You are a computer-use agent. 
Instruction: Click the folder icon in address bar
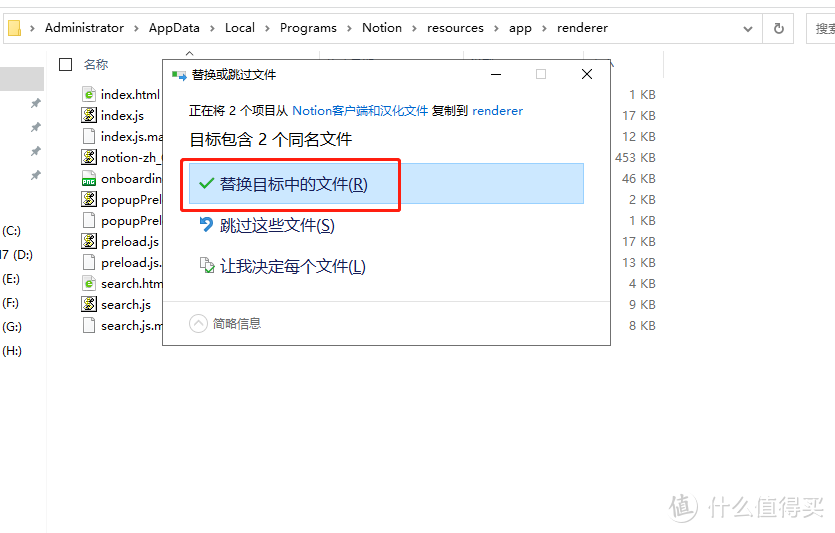tap(14, 28)
